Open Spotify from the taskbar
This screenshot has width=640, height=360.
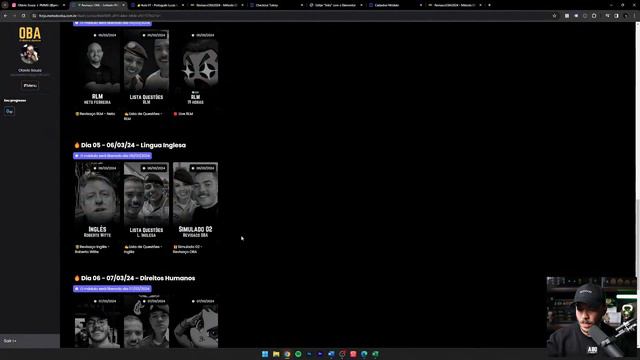[298, 354]
